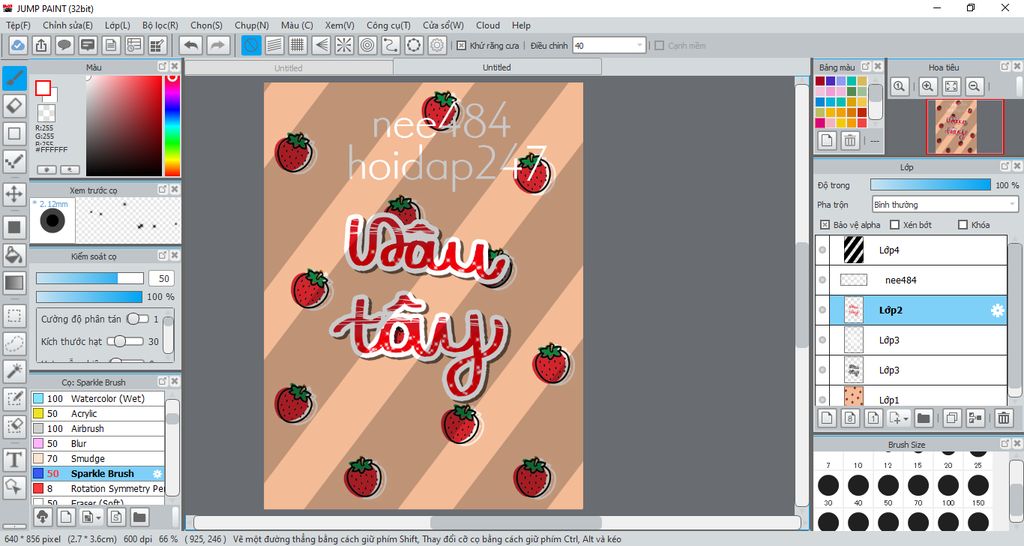The image size is (1024, 546).
Task: Toggle visibility of layer Lớp4
Action: [822, 250]
